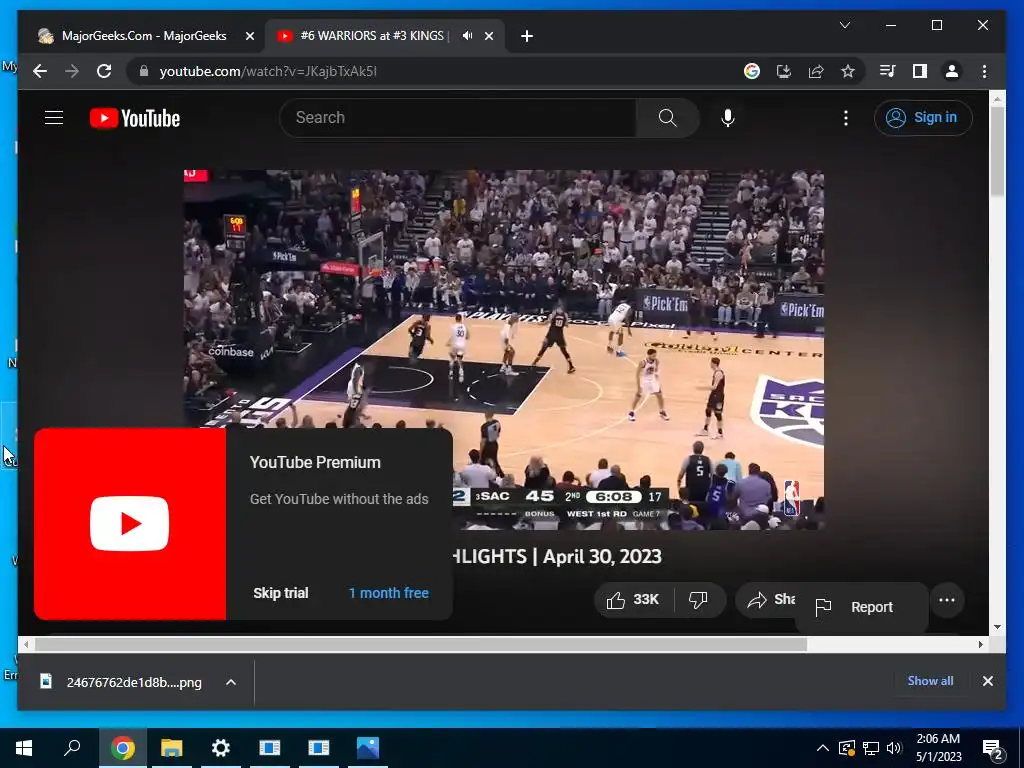The width and height of the screenshot is (1024, 768).
Task: Share this page from address bar
Action: pyautogui.click(x=816, y=71)
